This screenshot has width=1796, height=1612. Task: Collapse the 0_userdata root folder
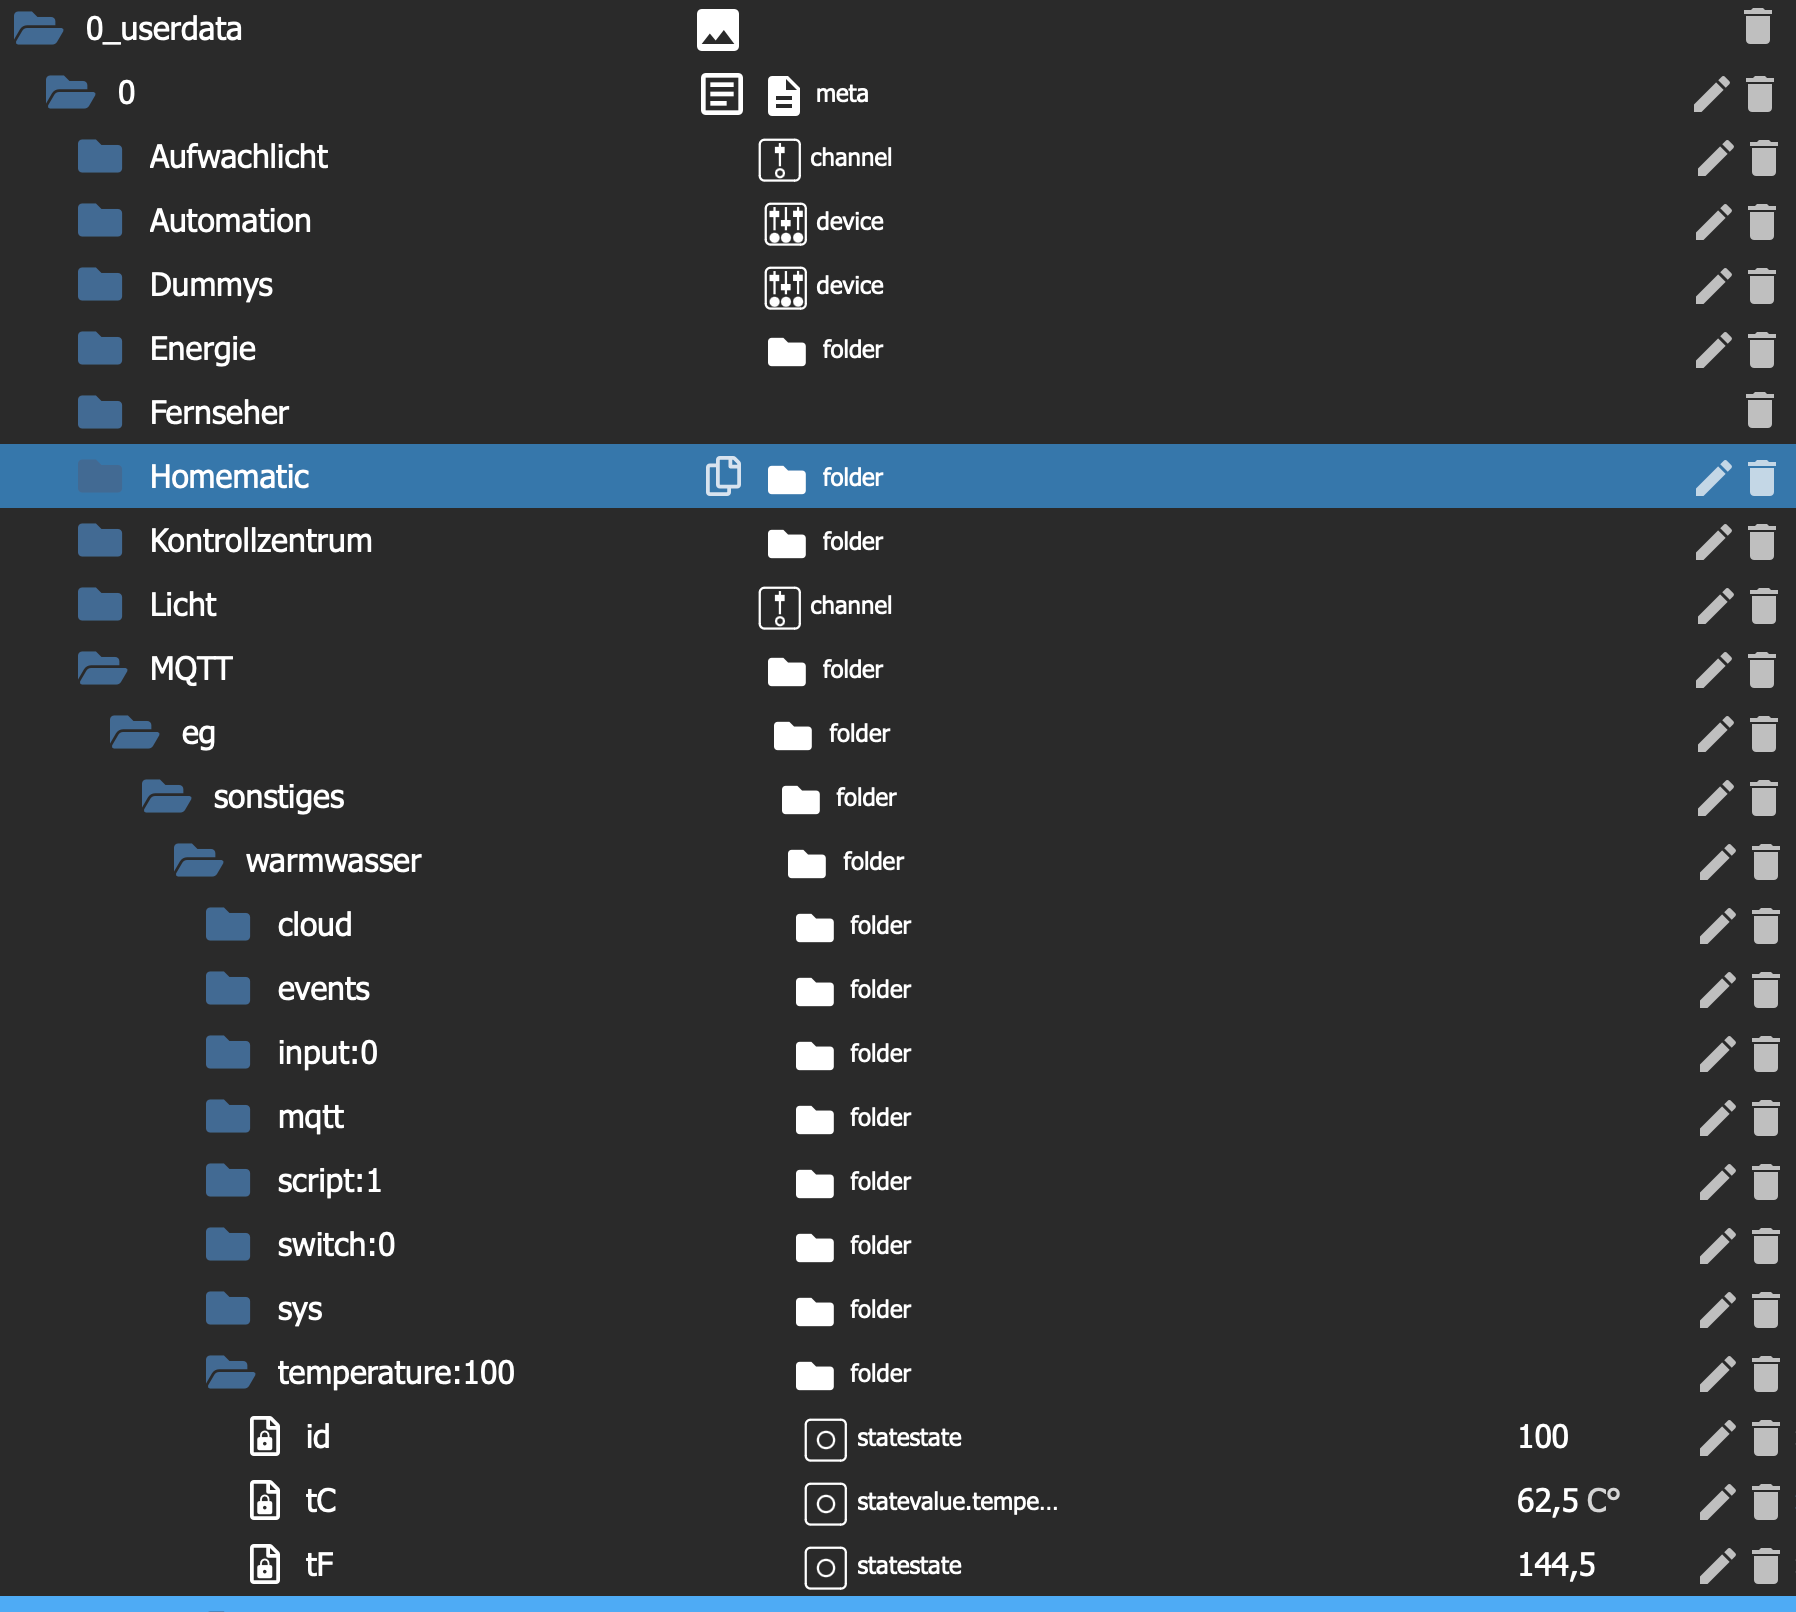(x=38, y=29)
